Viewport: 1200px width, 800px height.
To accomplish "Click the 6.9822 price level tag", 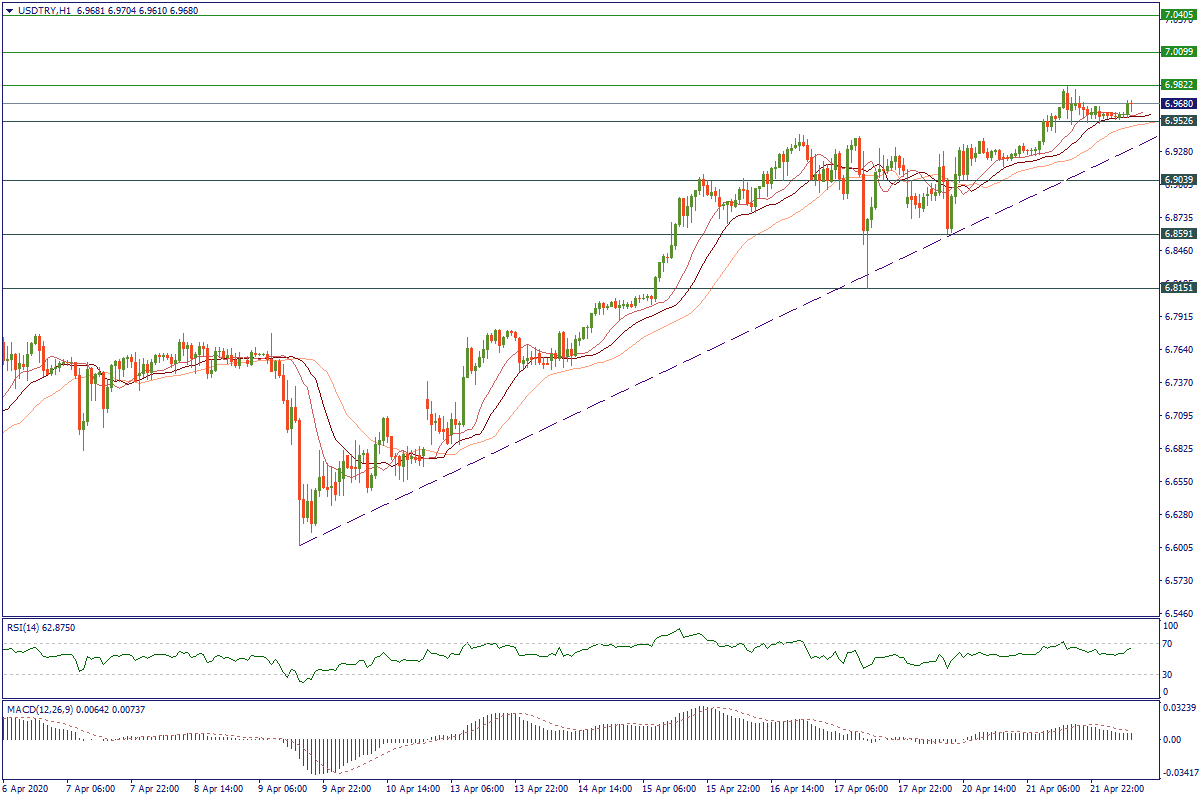I will 1177,85.
